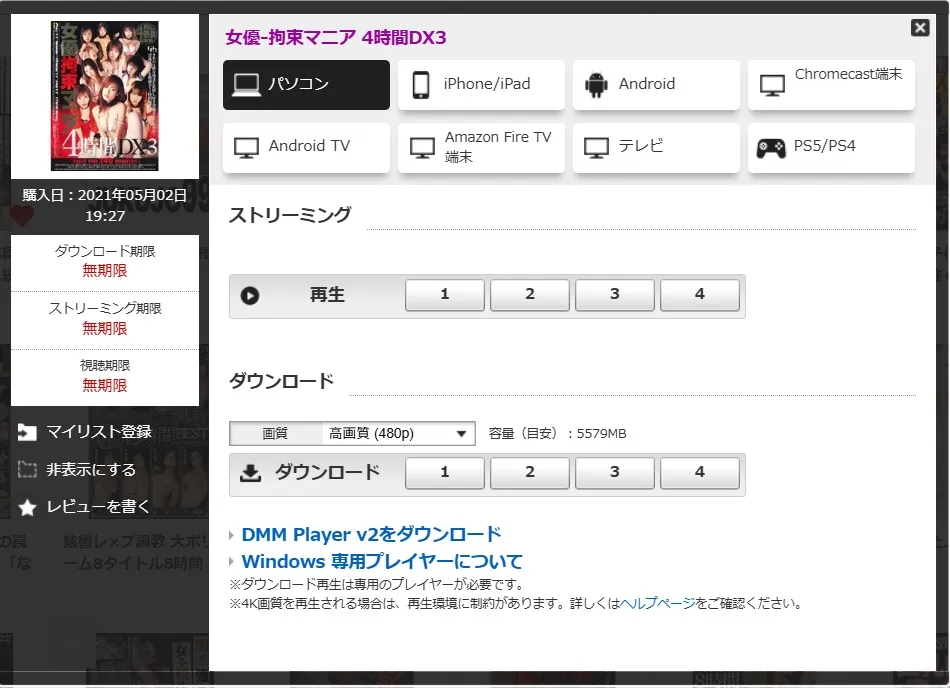The height and width of the screenshot is (688, 950).
Task: Choose the Android robot icon tab
Action: (x=597, y=85)
